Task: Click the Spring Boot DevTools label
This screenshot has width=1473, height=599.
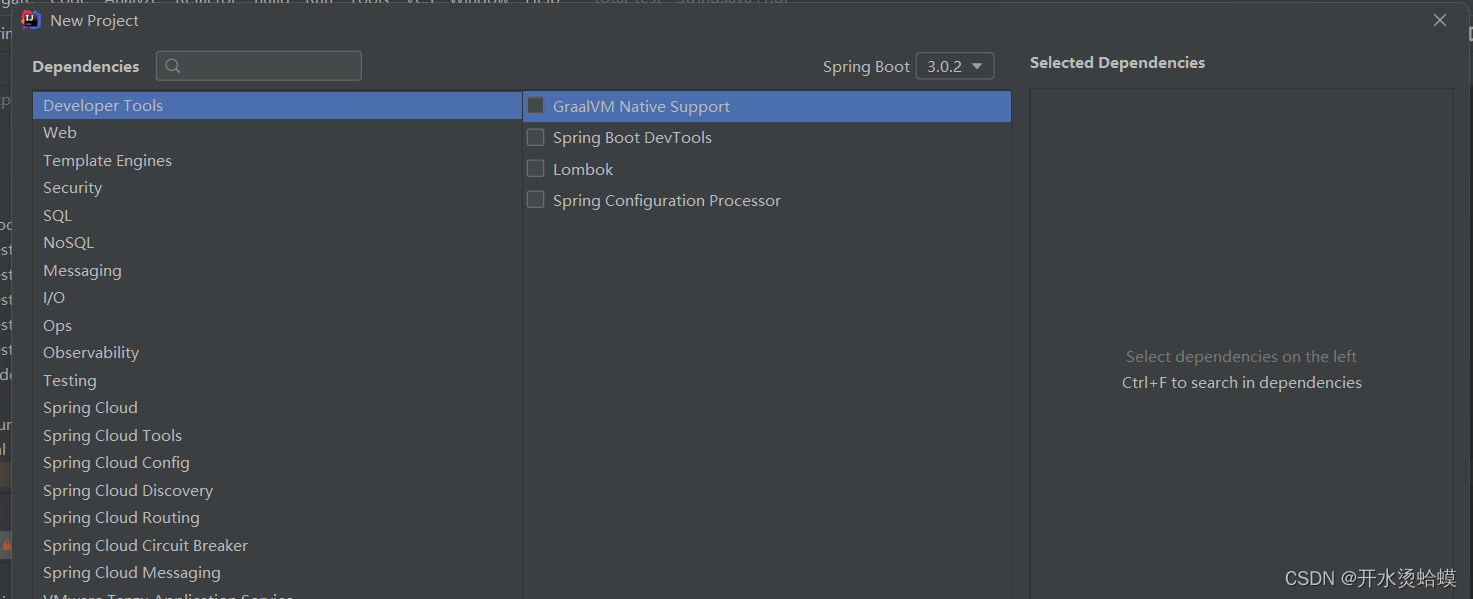Action: 632,137
